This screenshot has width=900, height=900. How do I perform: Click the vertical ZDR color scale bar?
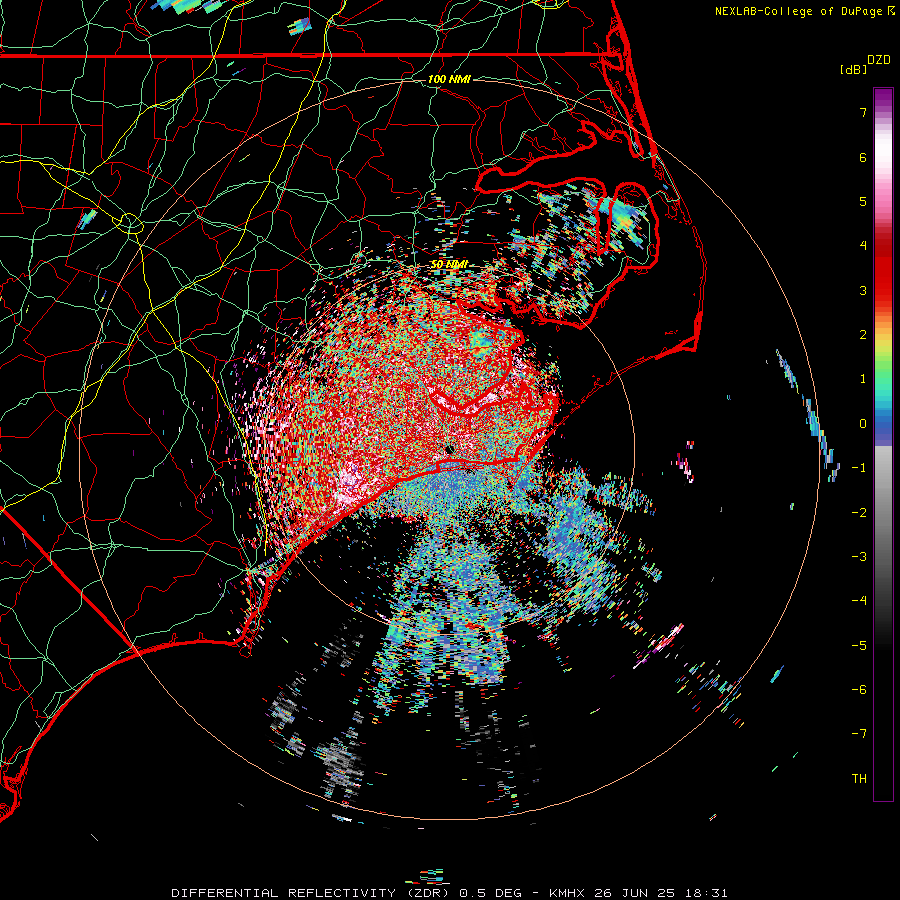pyautogui.click(x=883, y=444)
